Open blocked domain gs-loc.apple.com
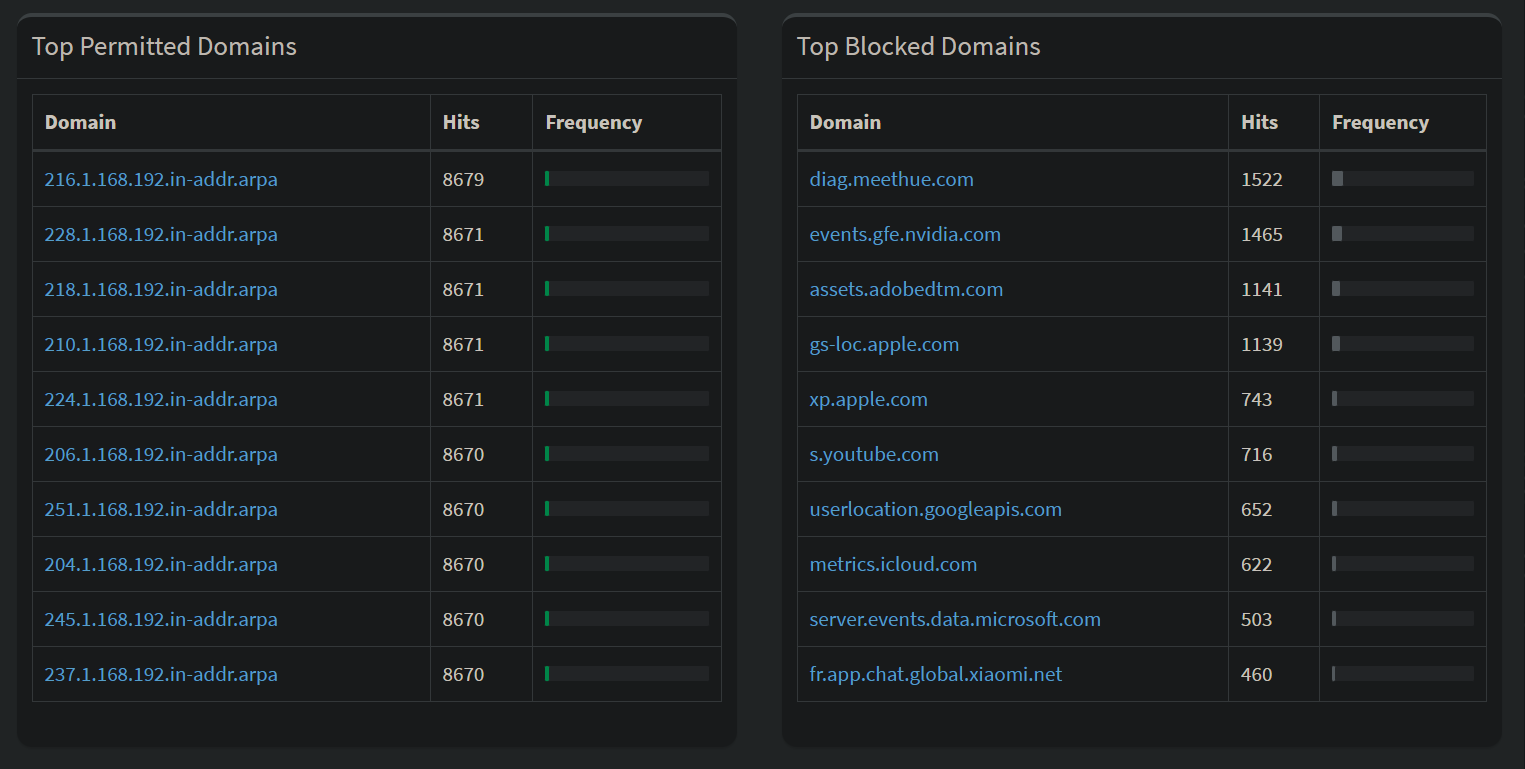 (884, 344)
